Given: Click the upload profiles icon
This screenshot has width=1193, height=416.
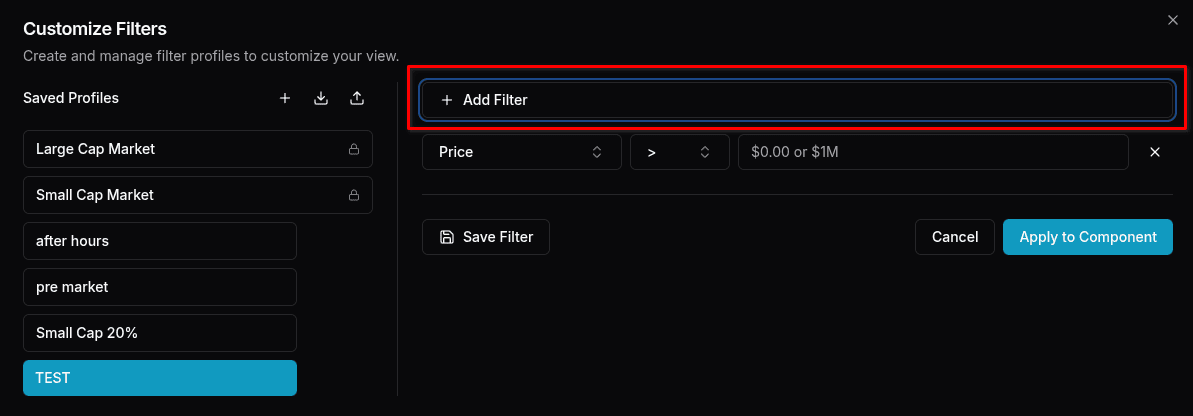Looking at the screenshot, I should [357, 98].
